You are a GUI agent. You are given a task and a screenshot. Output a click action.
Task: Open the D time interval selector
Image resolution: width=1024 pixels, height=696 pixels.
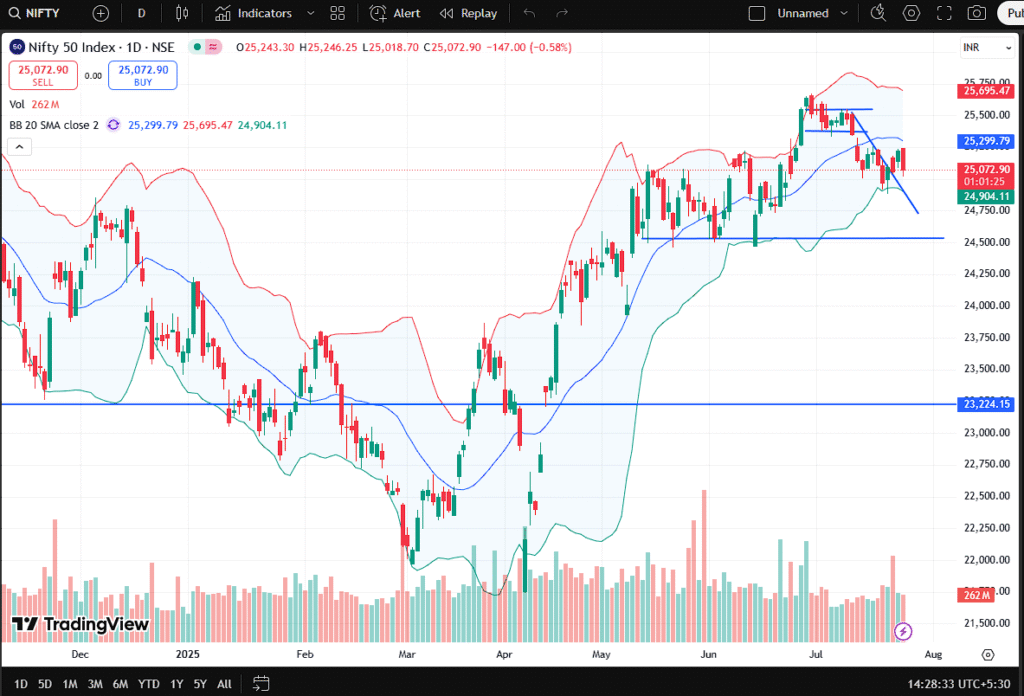point(141,13)
